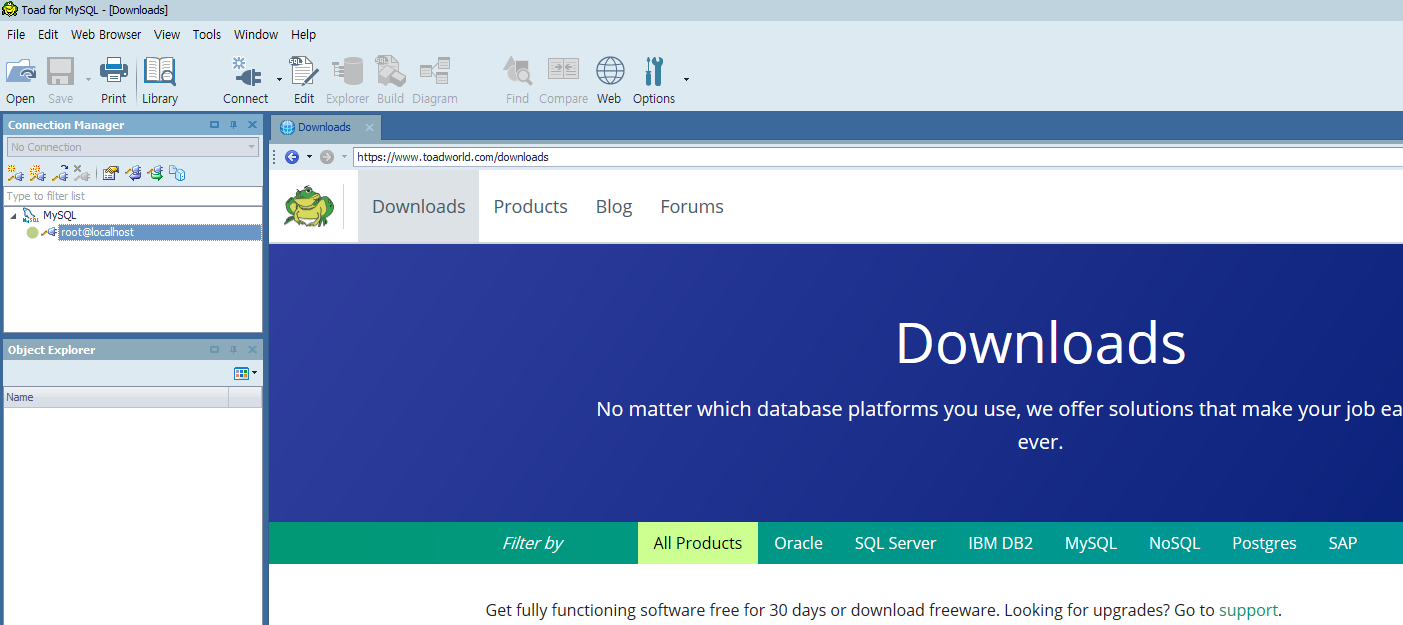
Task: Click the Name column header
Action: [116, 397]
